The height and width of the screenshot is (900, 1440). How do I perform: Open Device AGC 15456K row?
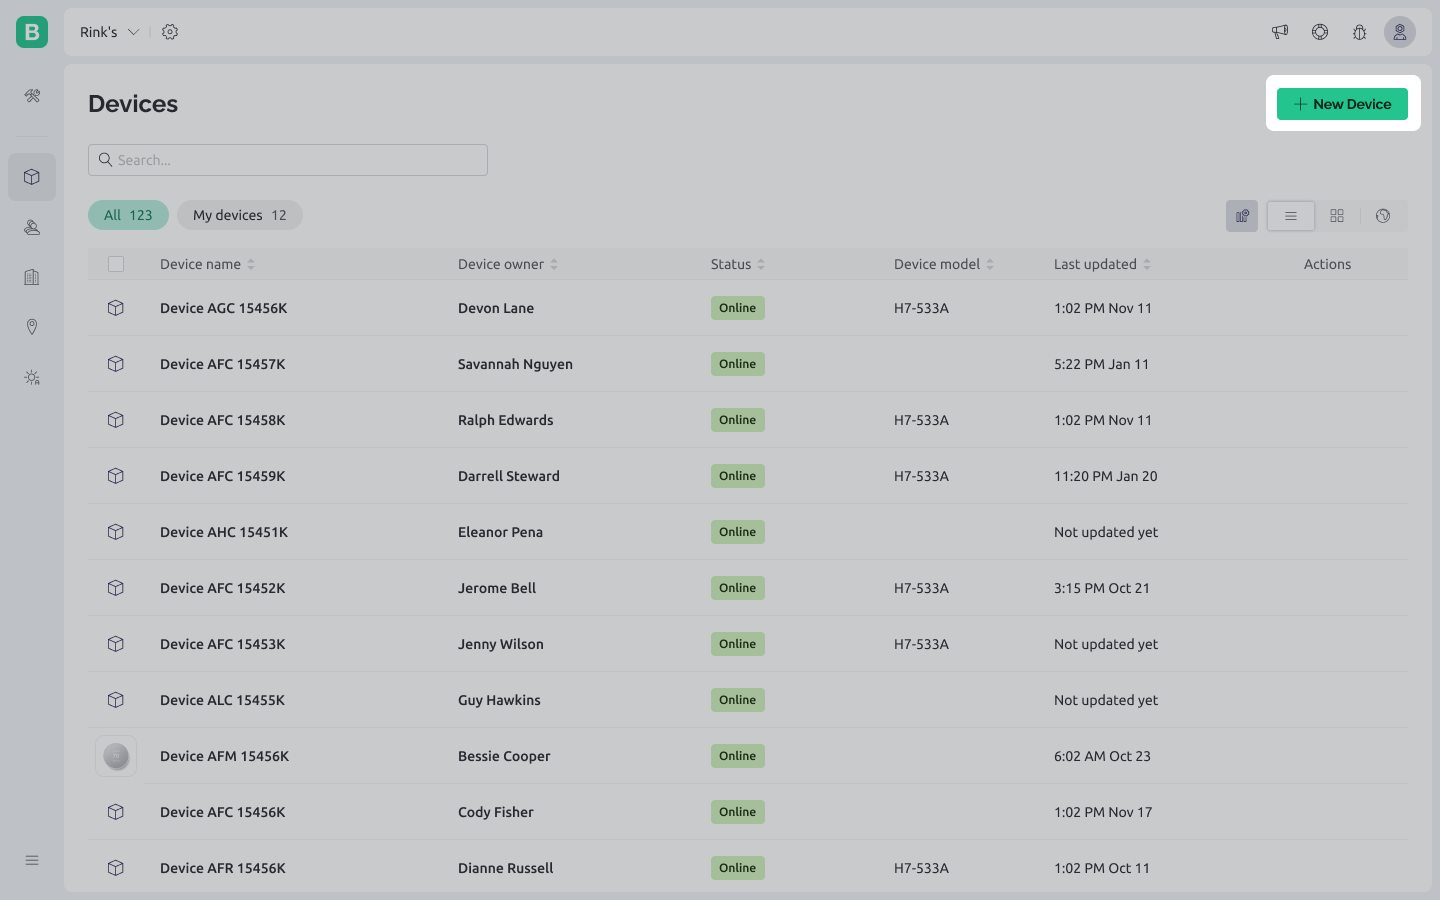pos(224,308)
